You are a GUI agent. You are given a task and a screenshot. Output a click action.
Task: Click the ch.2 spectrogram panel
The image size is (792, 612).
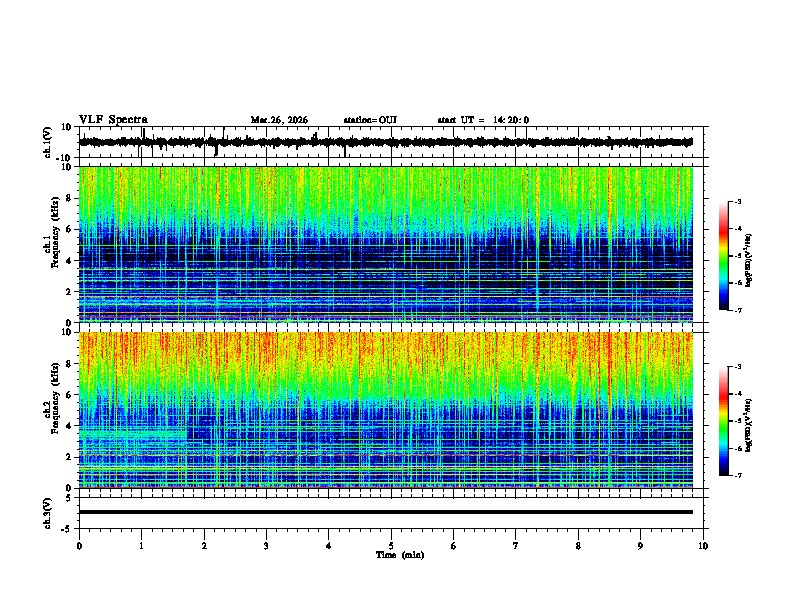click(x=385, y=410)
